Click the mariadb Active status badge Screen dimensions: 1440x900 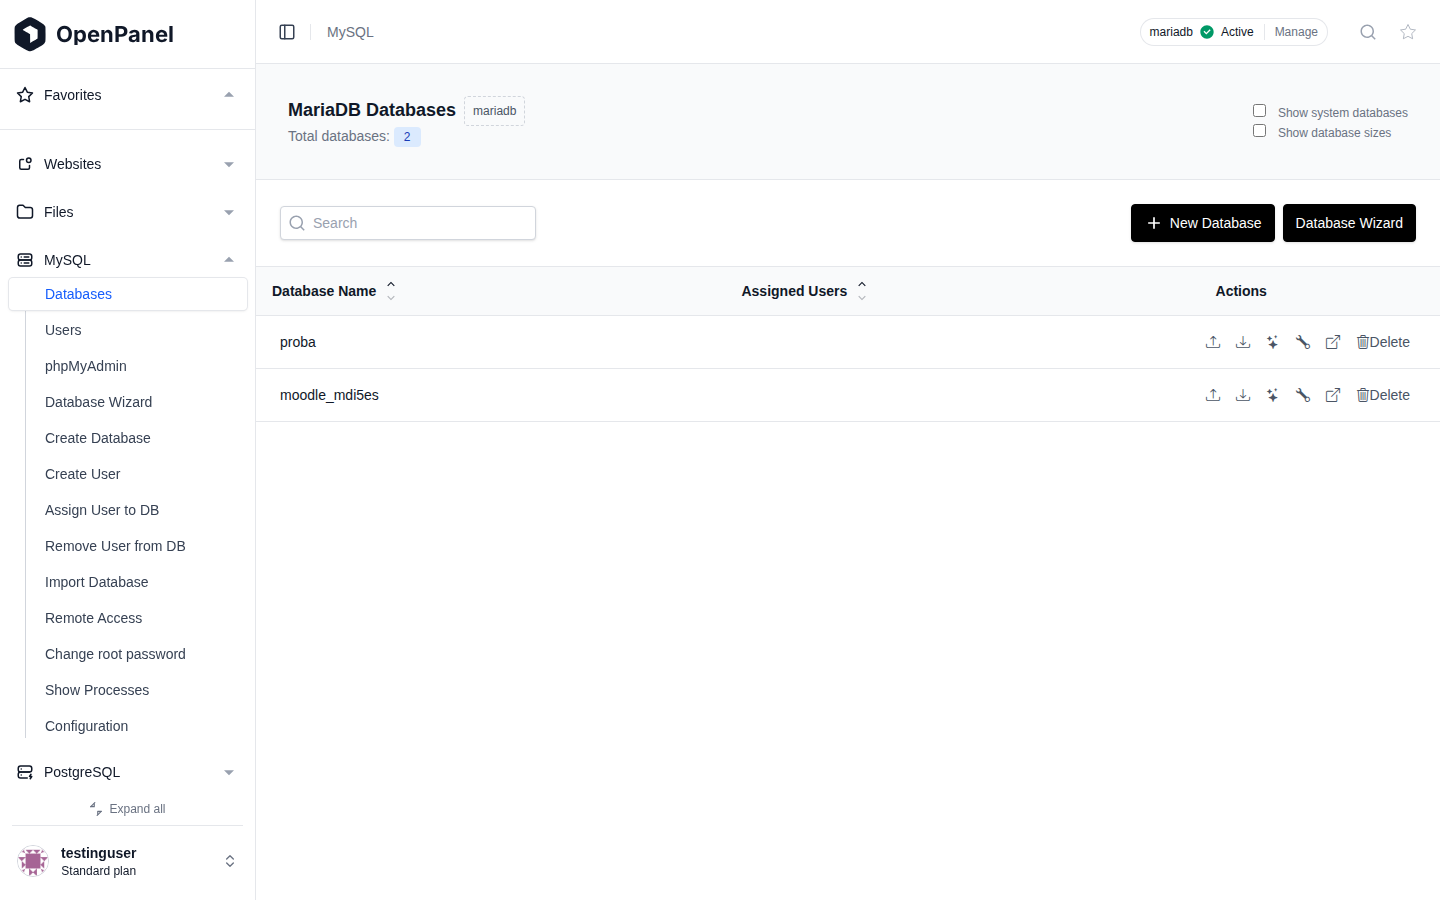(1202, 32)
